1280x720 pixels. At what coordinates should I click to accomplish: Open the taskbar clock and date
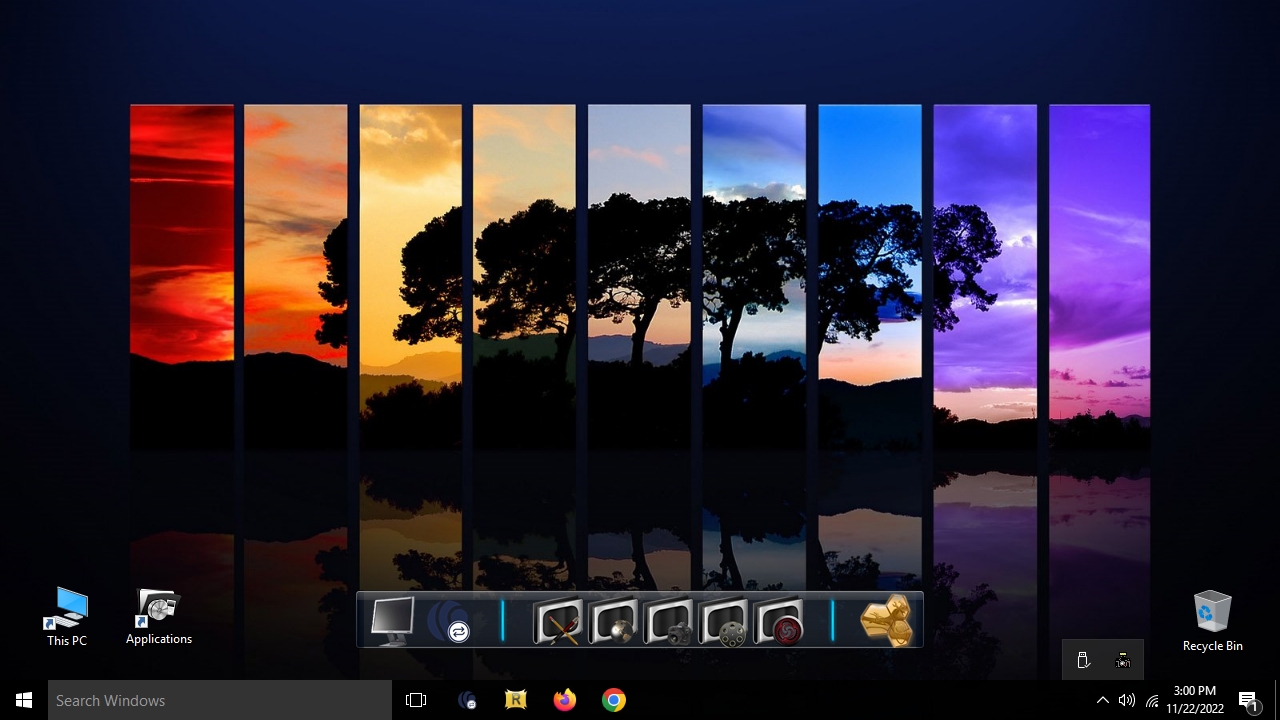pos(1195,700)
